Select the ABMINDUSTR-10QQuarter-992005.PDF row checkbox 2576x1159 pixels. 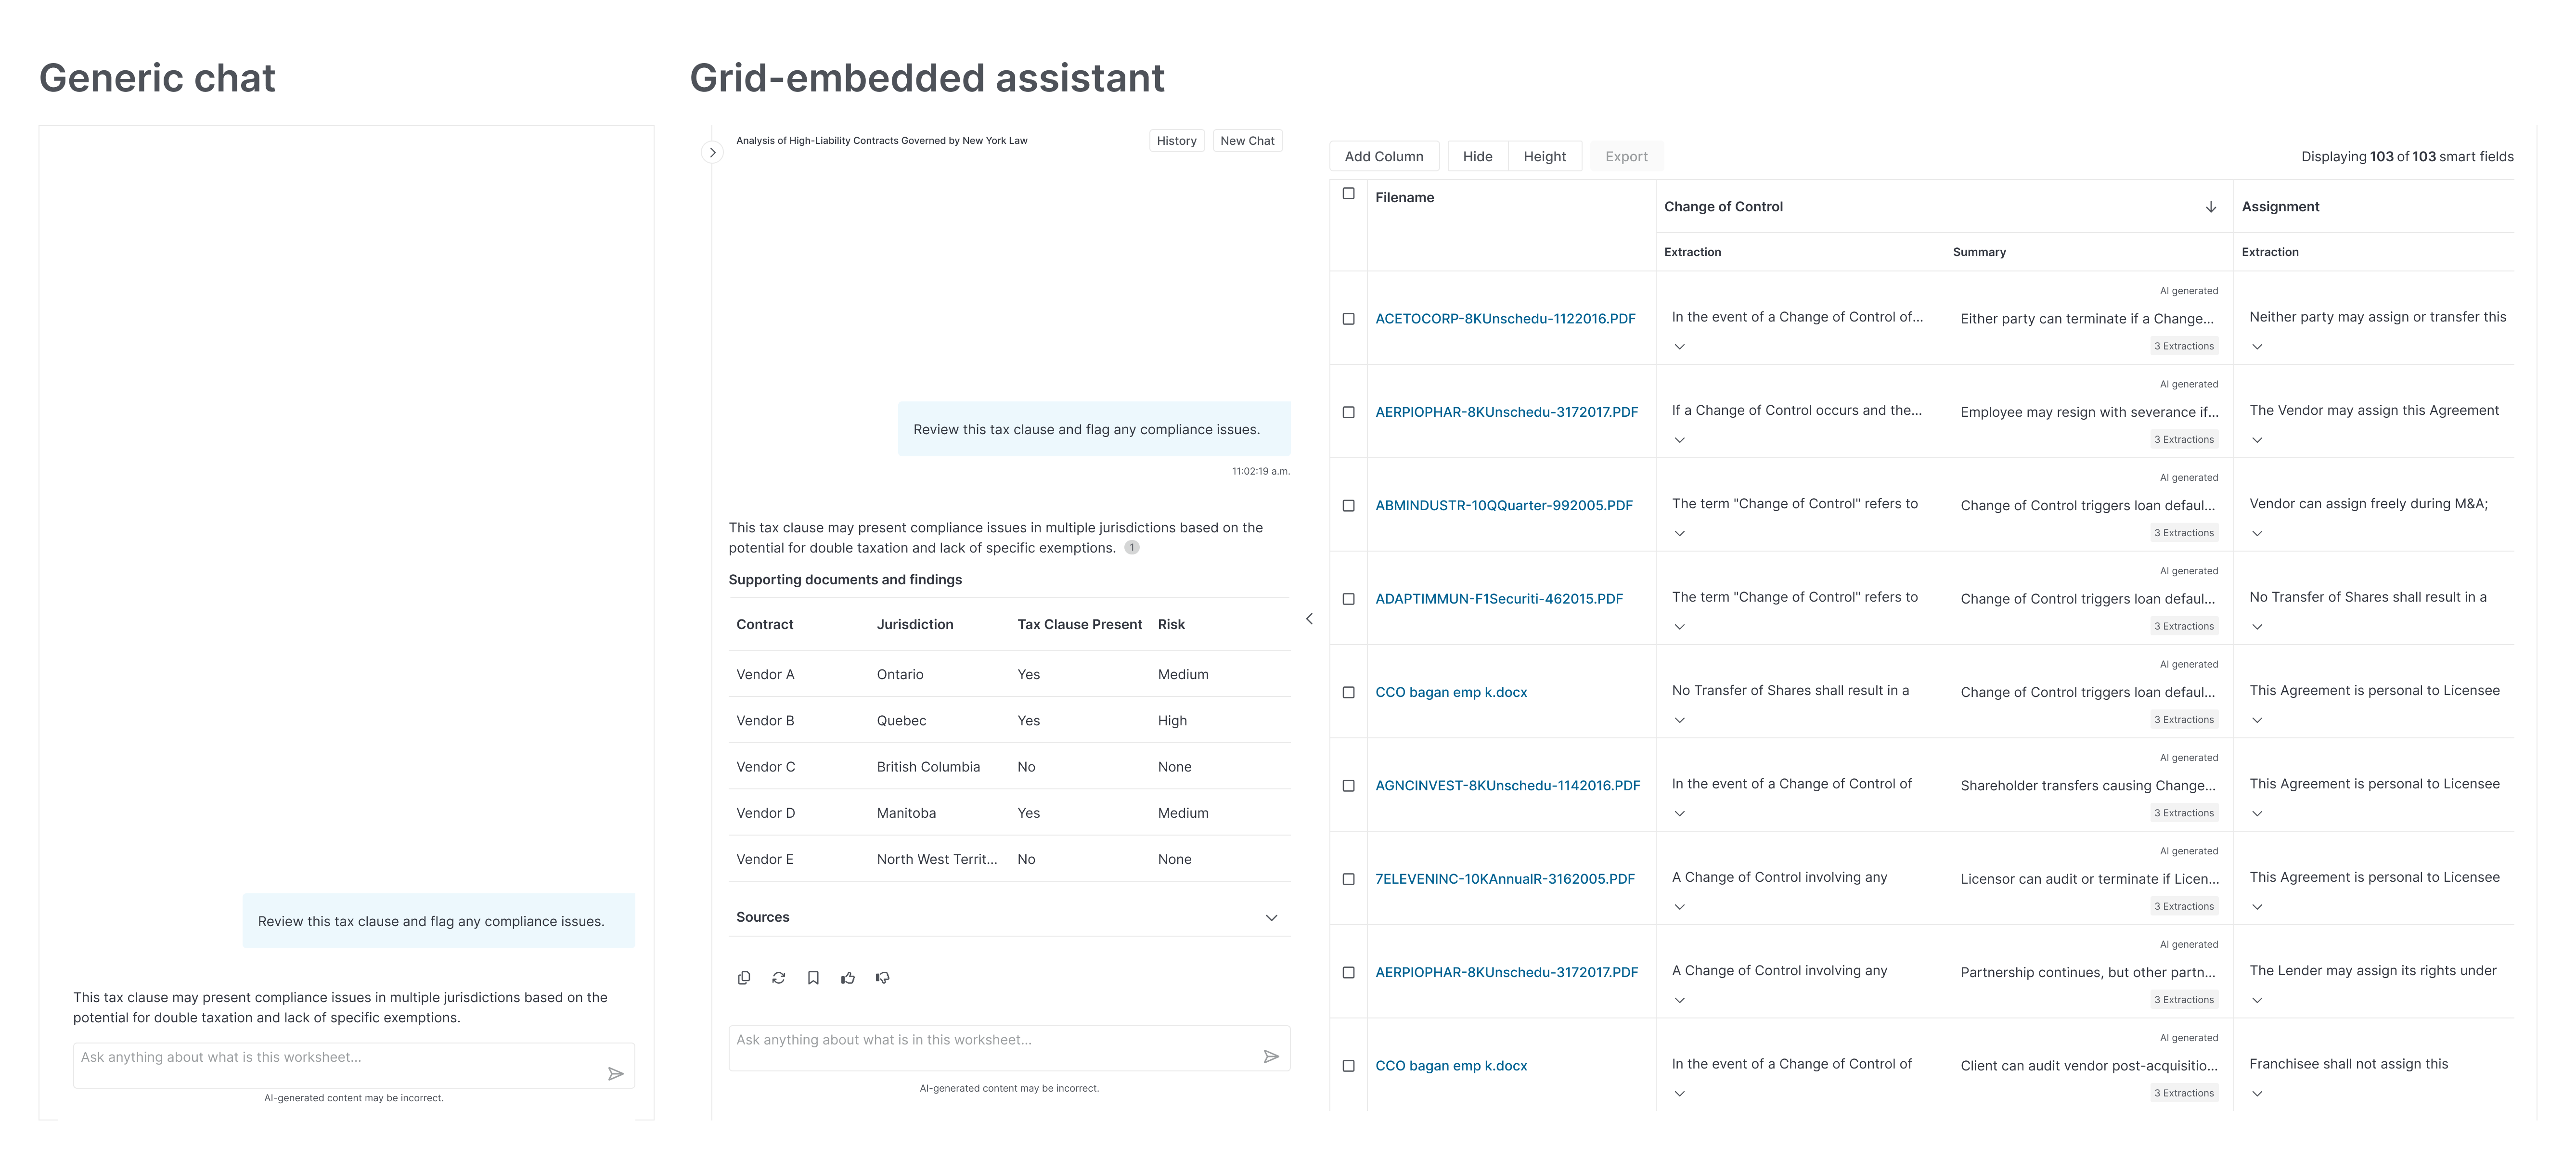(1348, 506)
